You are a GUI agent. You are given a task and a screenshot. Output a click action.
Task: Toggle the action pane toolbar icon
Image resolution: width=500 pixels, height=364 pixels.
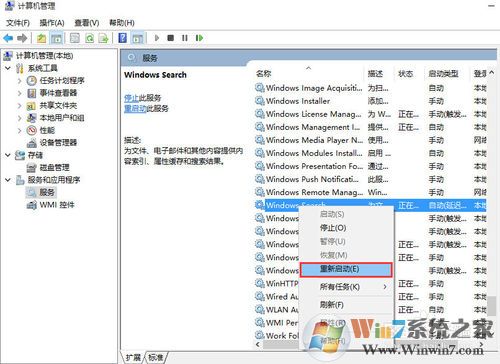click(138, 38)
